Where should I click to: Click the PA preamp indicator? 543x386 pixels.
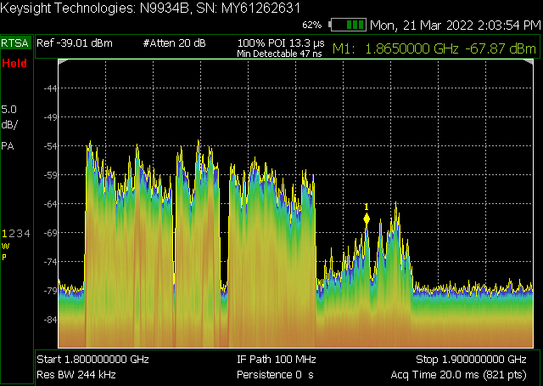coord(8,146)
